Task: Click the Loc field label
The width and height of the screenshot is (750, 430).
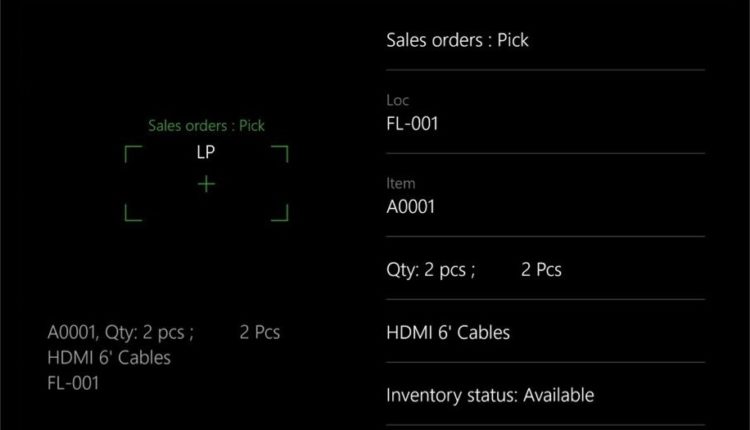Action: [397, 101]
